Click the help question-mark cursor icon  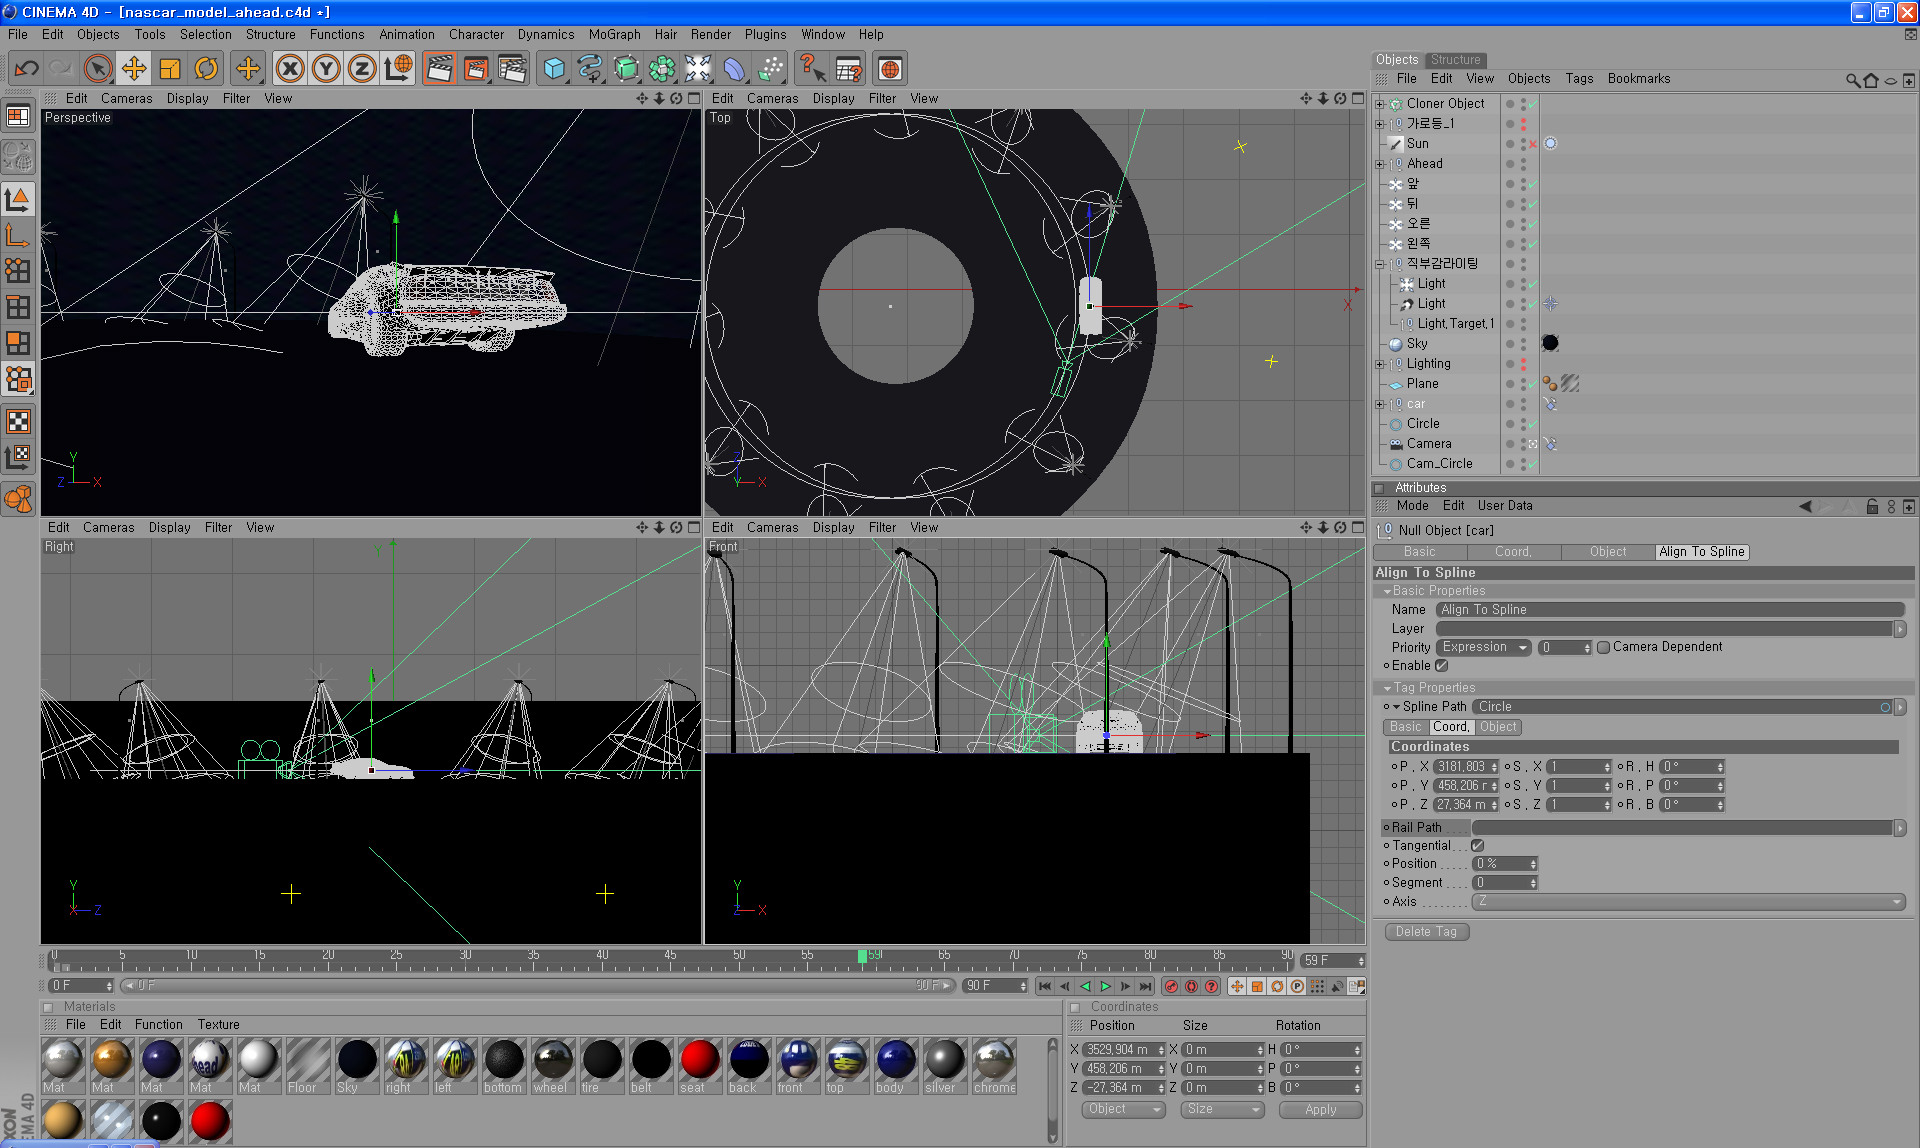(x=812, y=68)
